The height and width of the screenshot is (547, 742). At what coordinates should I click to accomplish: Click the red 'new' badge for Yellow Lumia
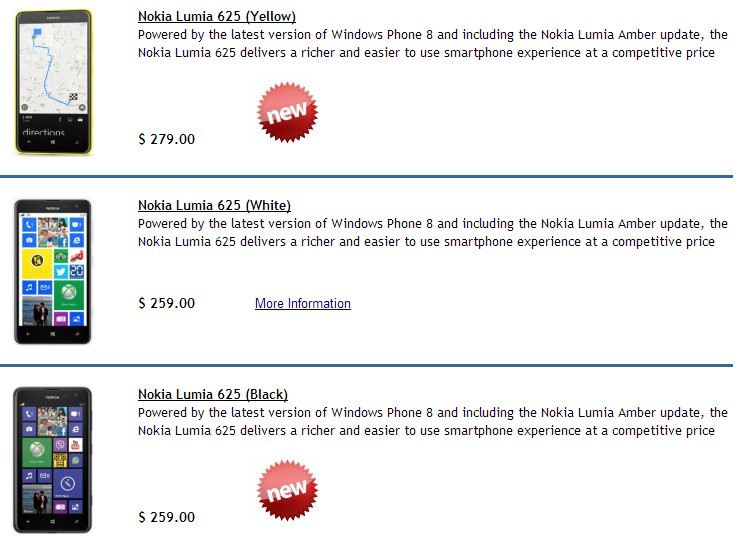287,112
